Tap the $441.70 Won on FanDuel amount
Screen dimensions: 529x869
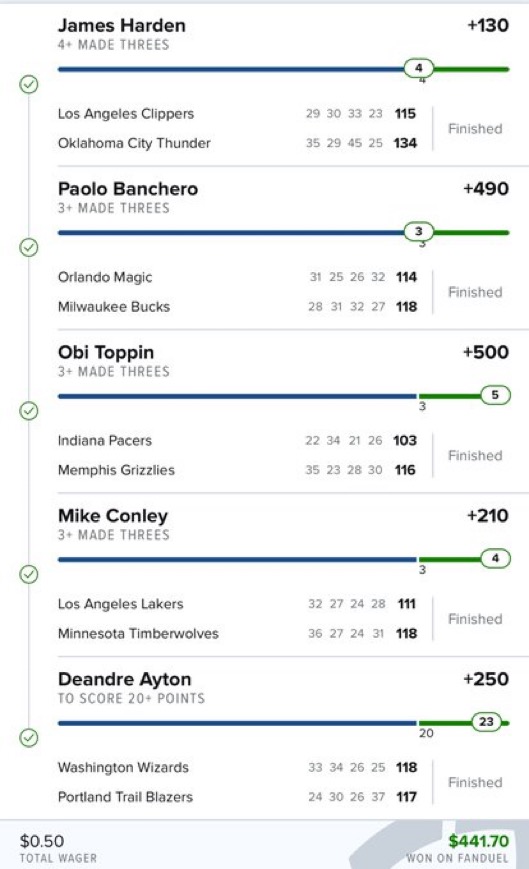point(479,841)
